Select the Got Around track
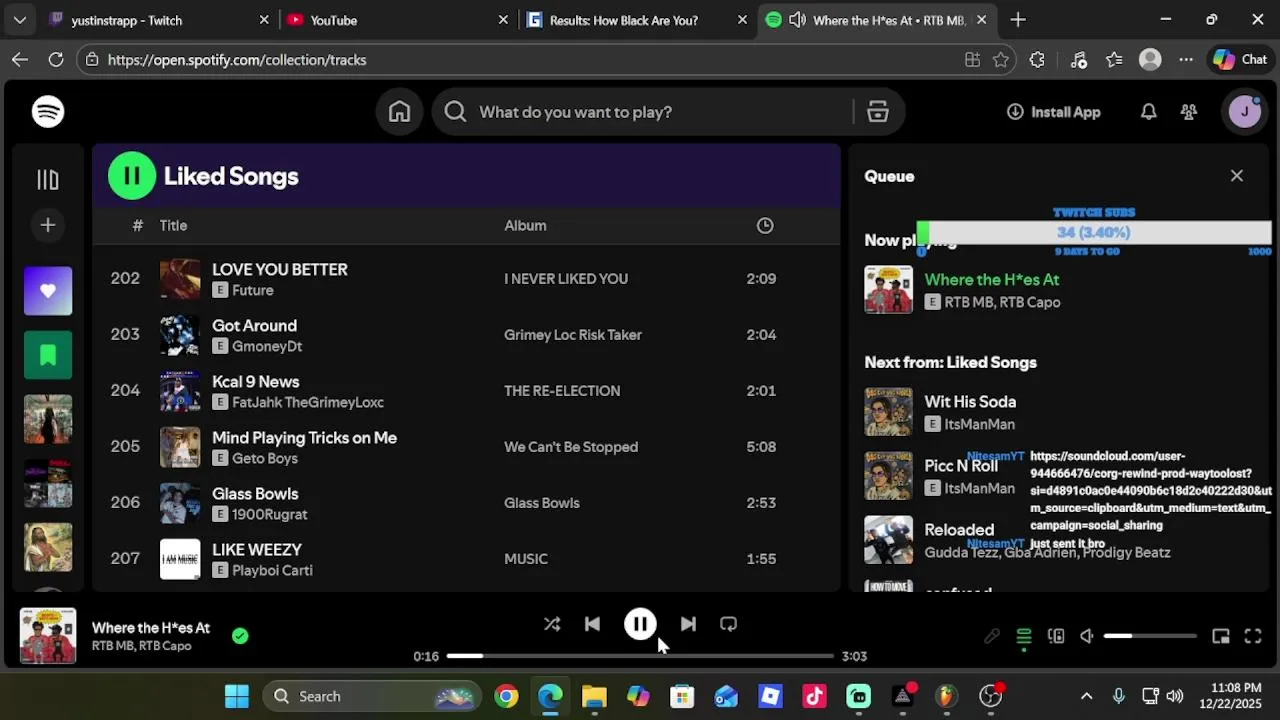This screenshot has width=1280, height=720. pyautogui.click(x=254, y=326)
